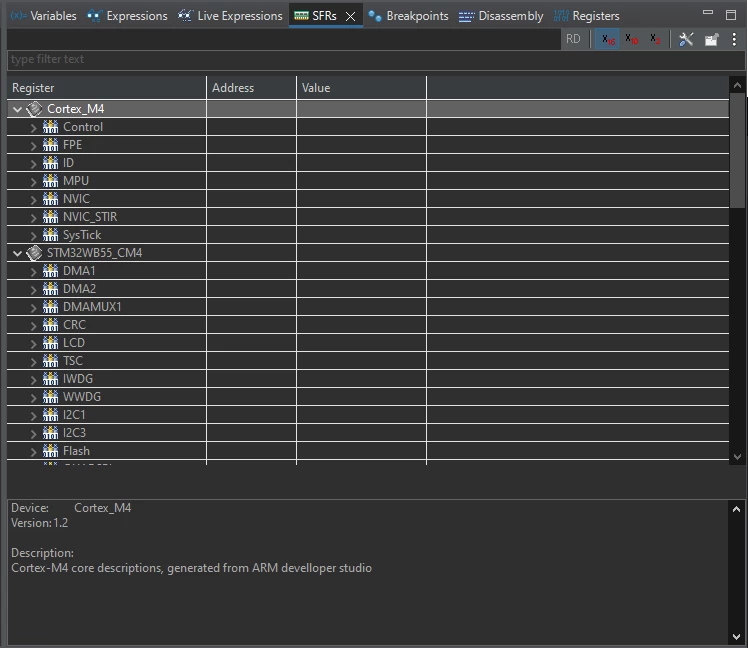The image size is (748, 648).
Task: Collapse the Cortex_M4 tree node
Action: tap(18, 109)
